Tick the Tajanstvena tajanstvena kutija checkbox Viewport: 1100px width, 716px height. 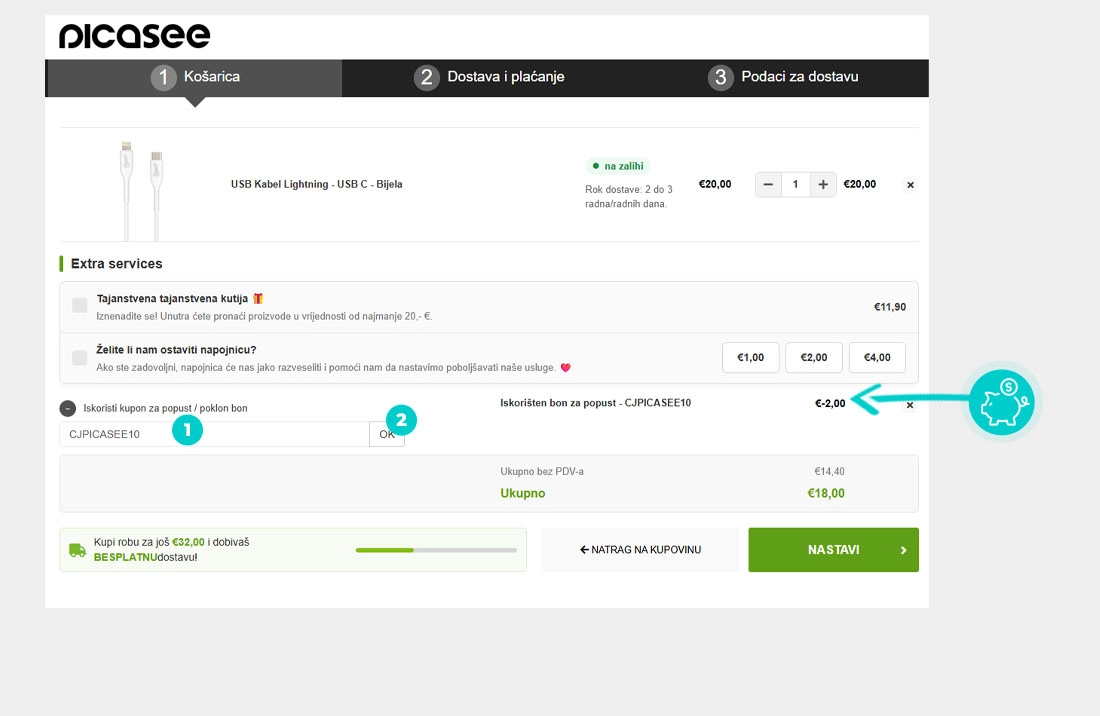80,305
